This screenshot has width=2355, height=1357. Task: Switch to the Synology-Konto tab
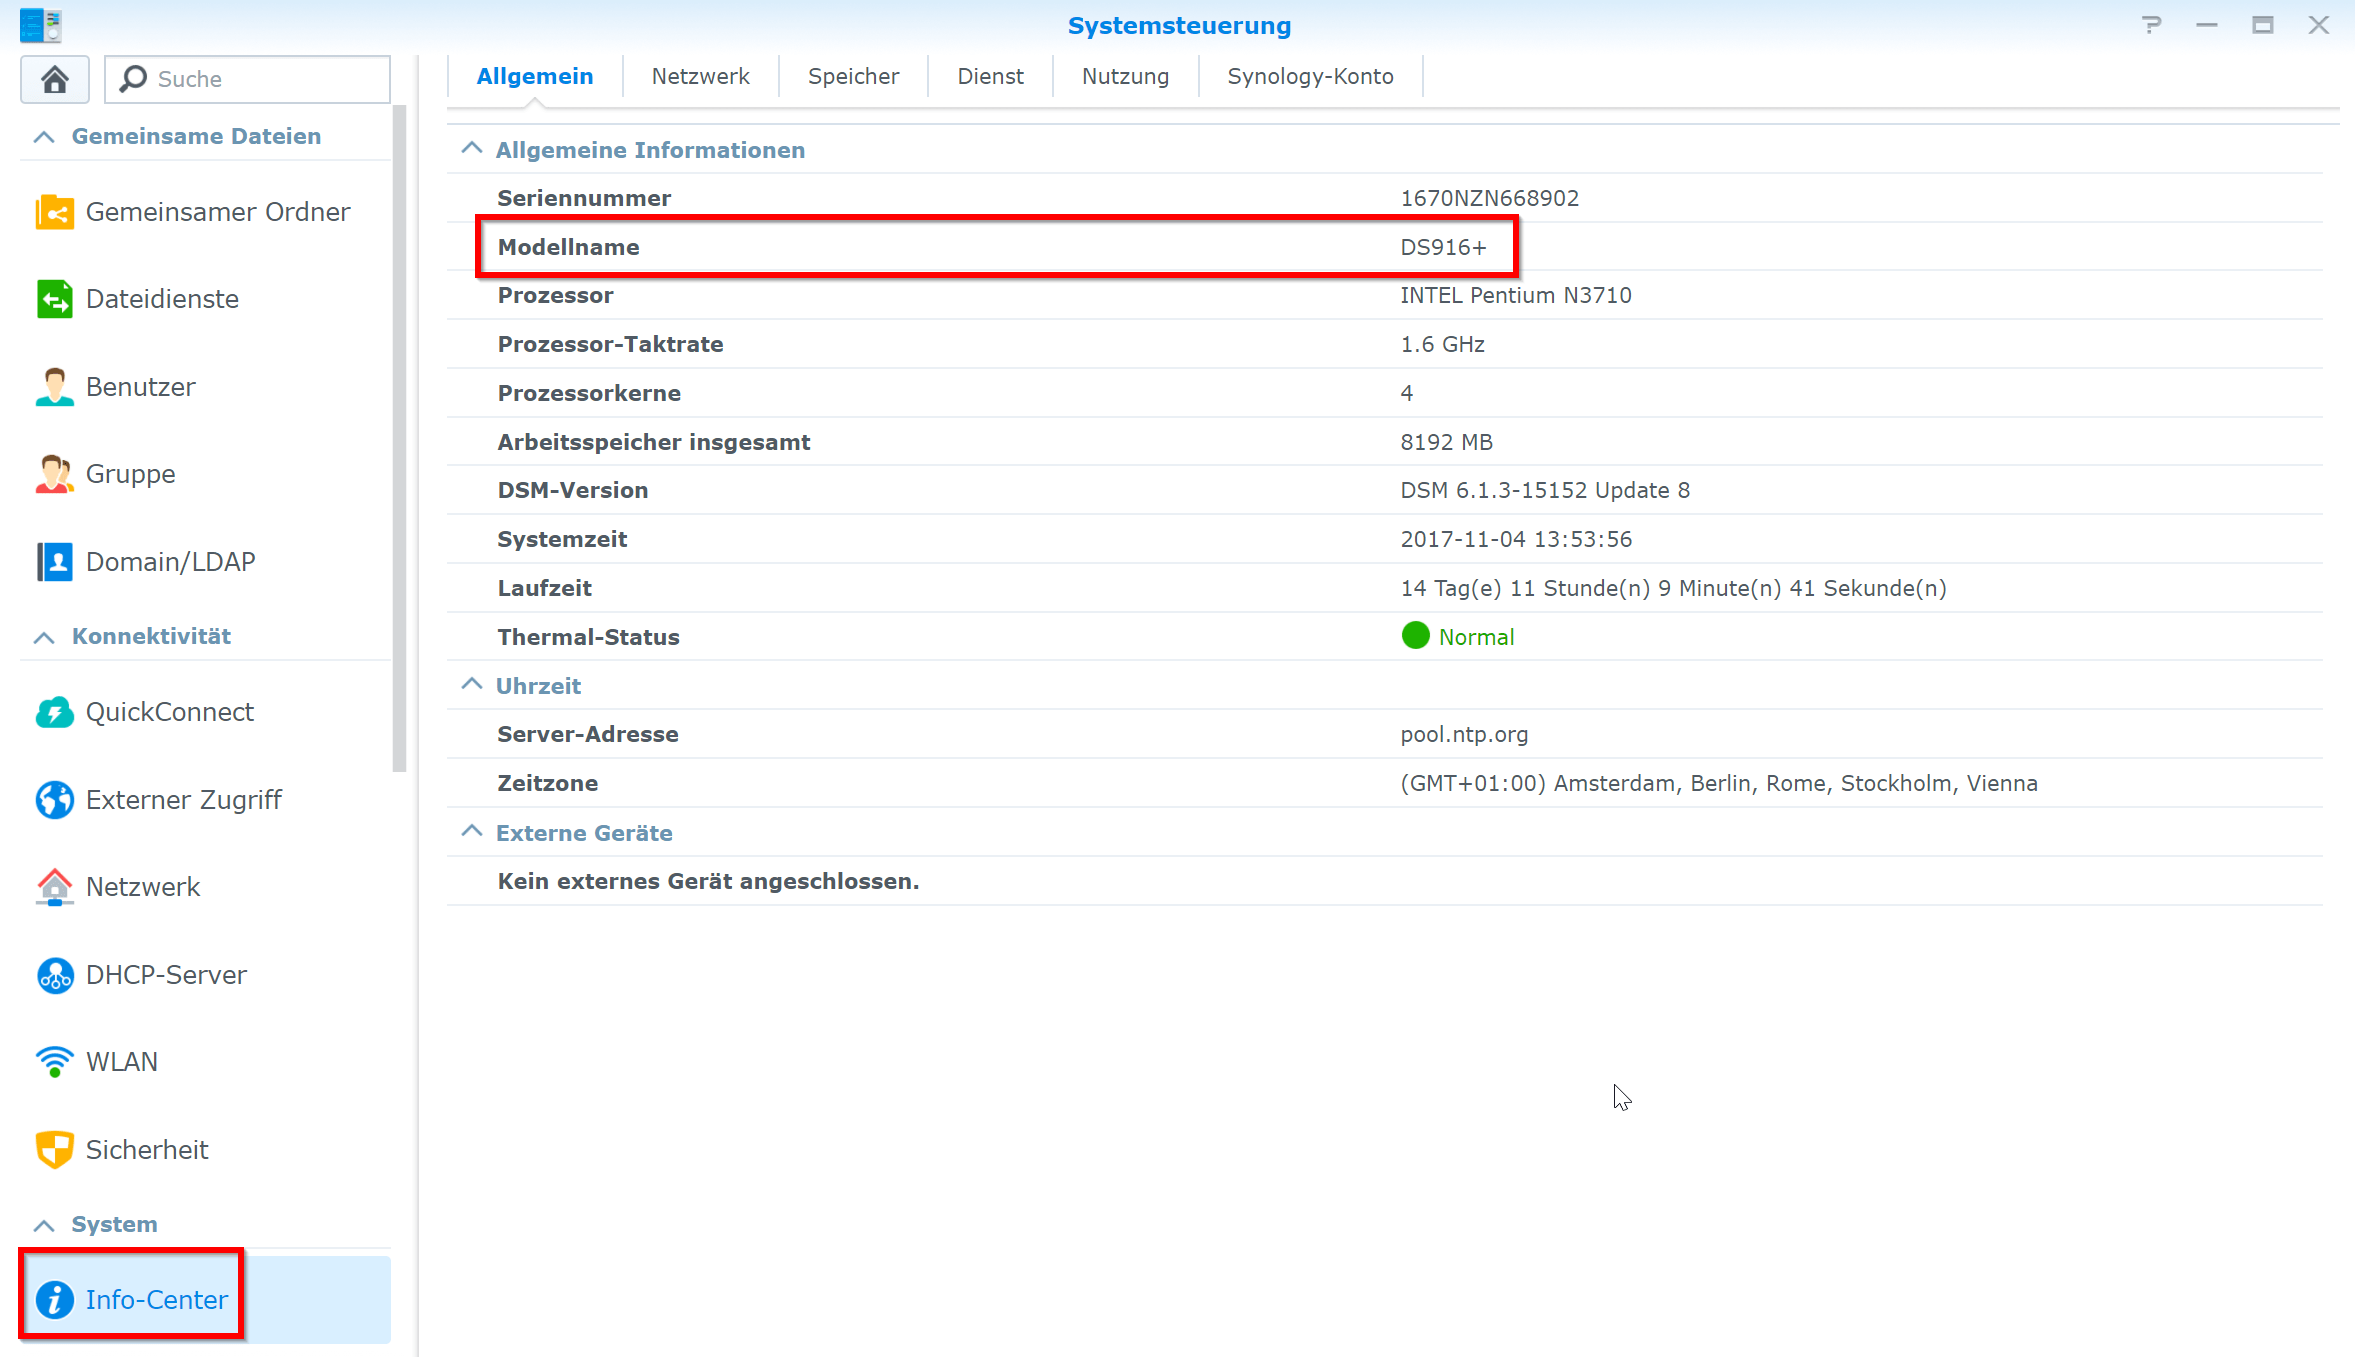click(x=1310, y=77)
